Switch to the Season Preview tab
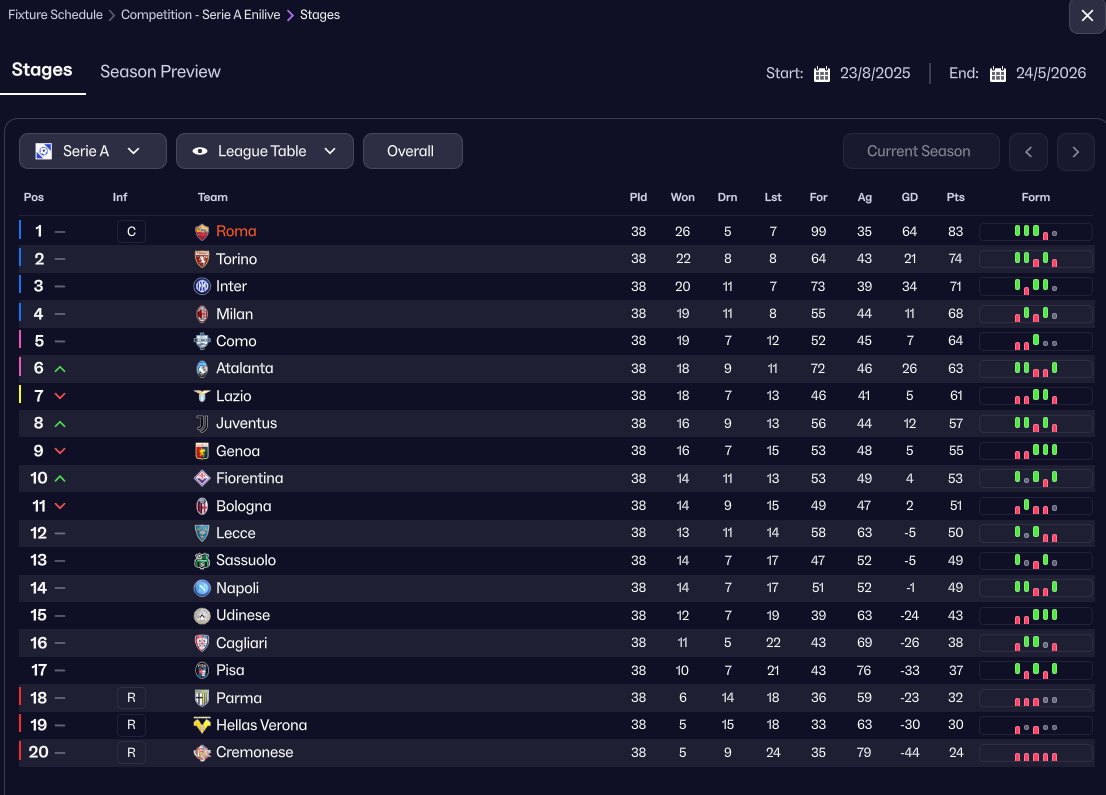Screen dimensions: 1106x795 [160, 72]
